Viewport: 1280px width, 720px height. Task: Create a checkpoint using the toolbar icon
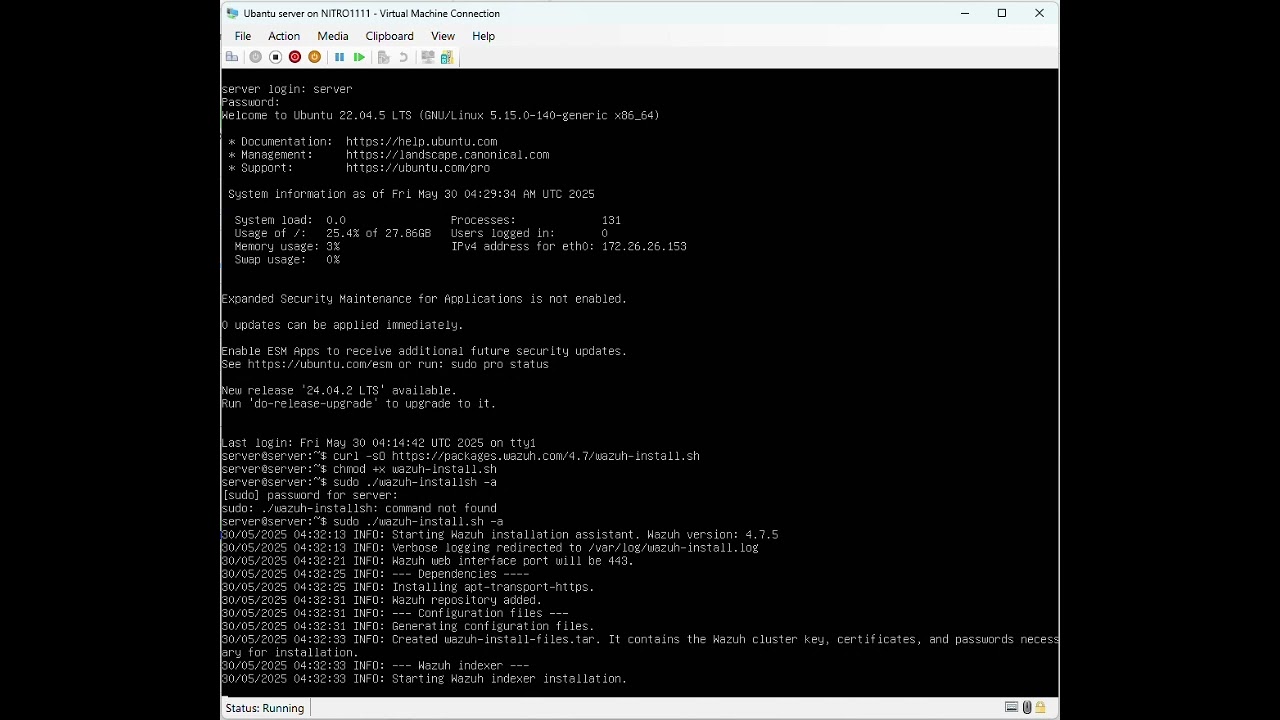[x=383, y=57]
